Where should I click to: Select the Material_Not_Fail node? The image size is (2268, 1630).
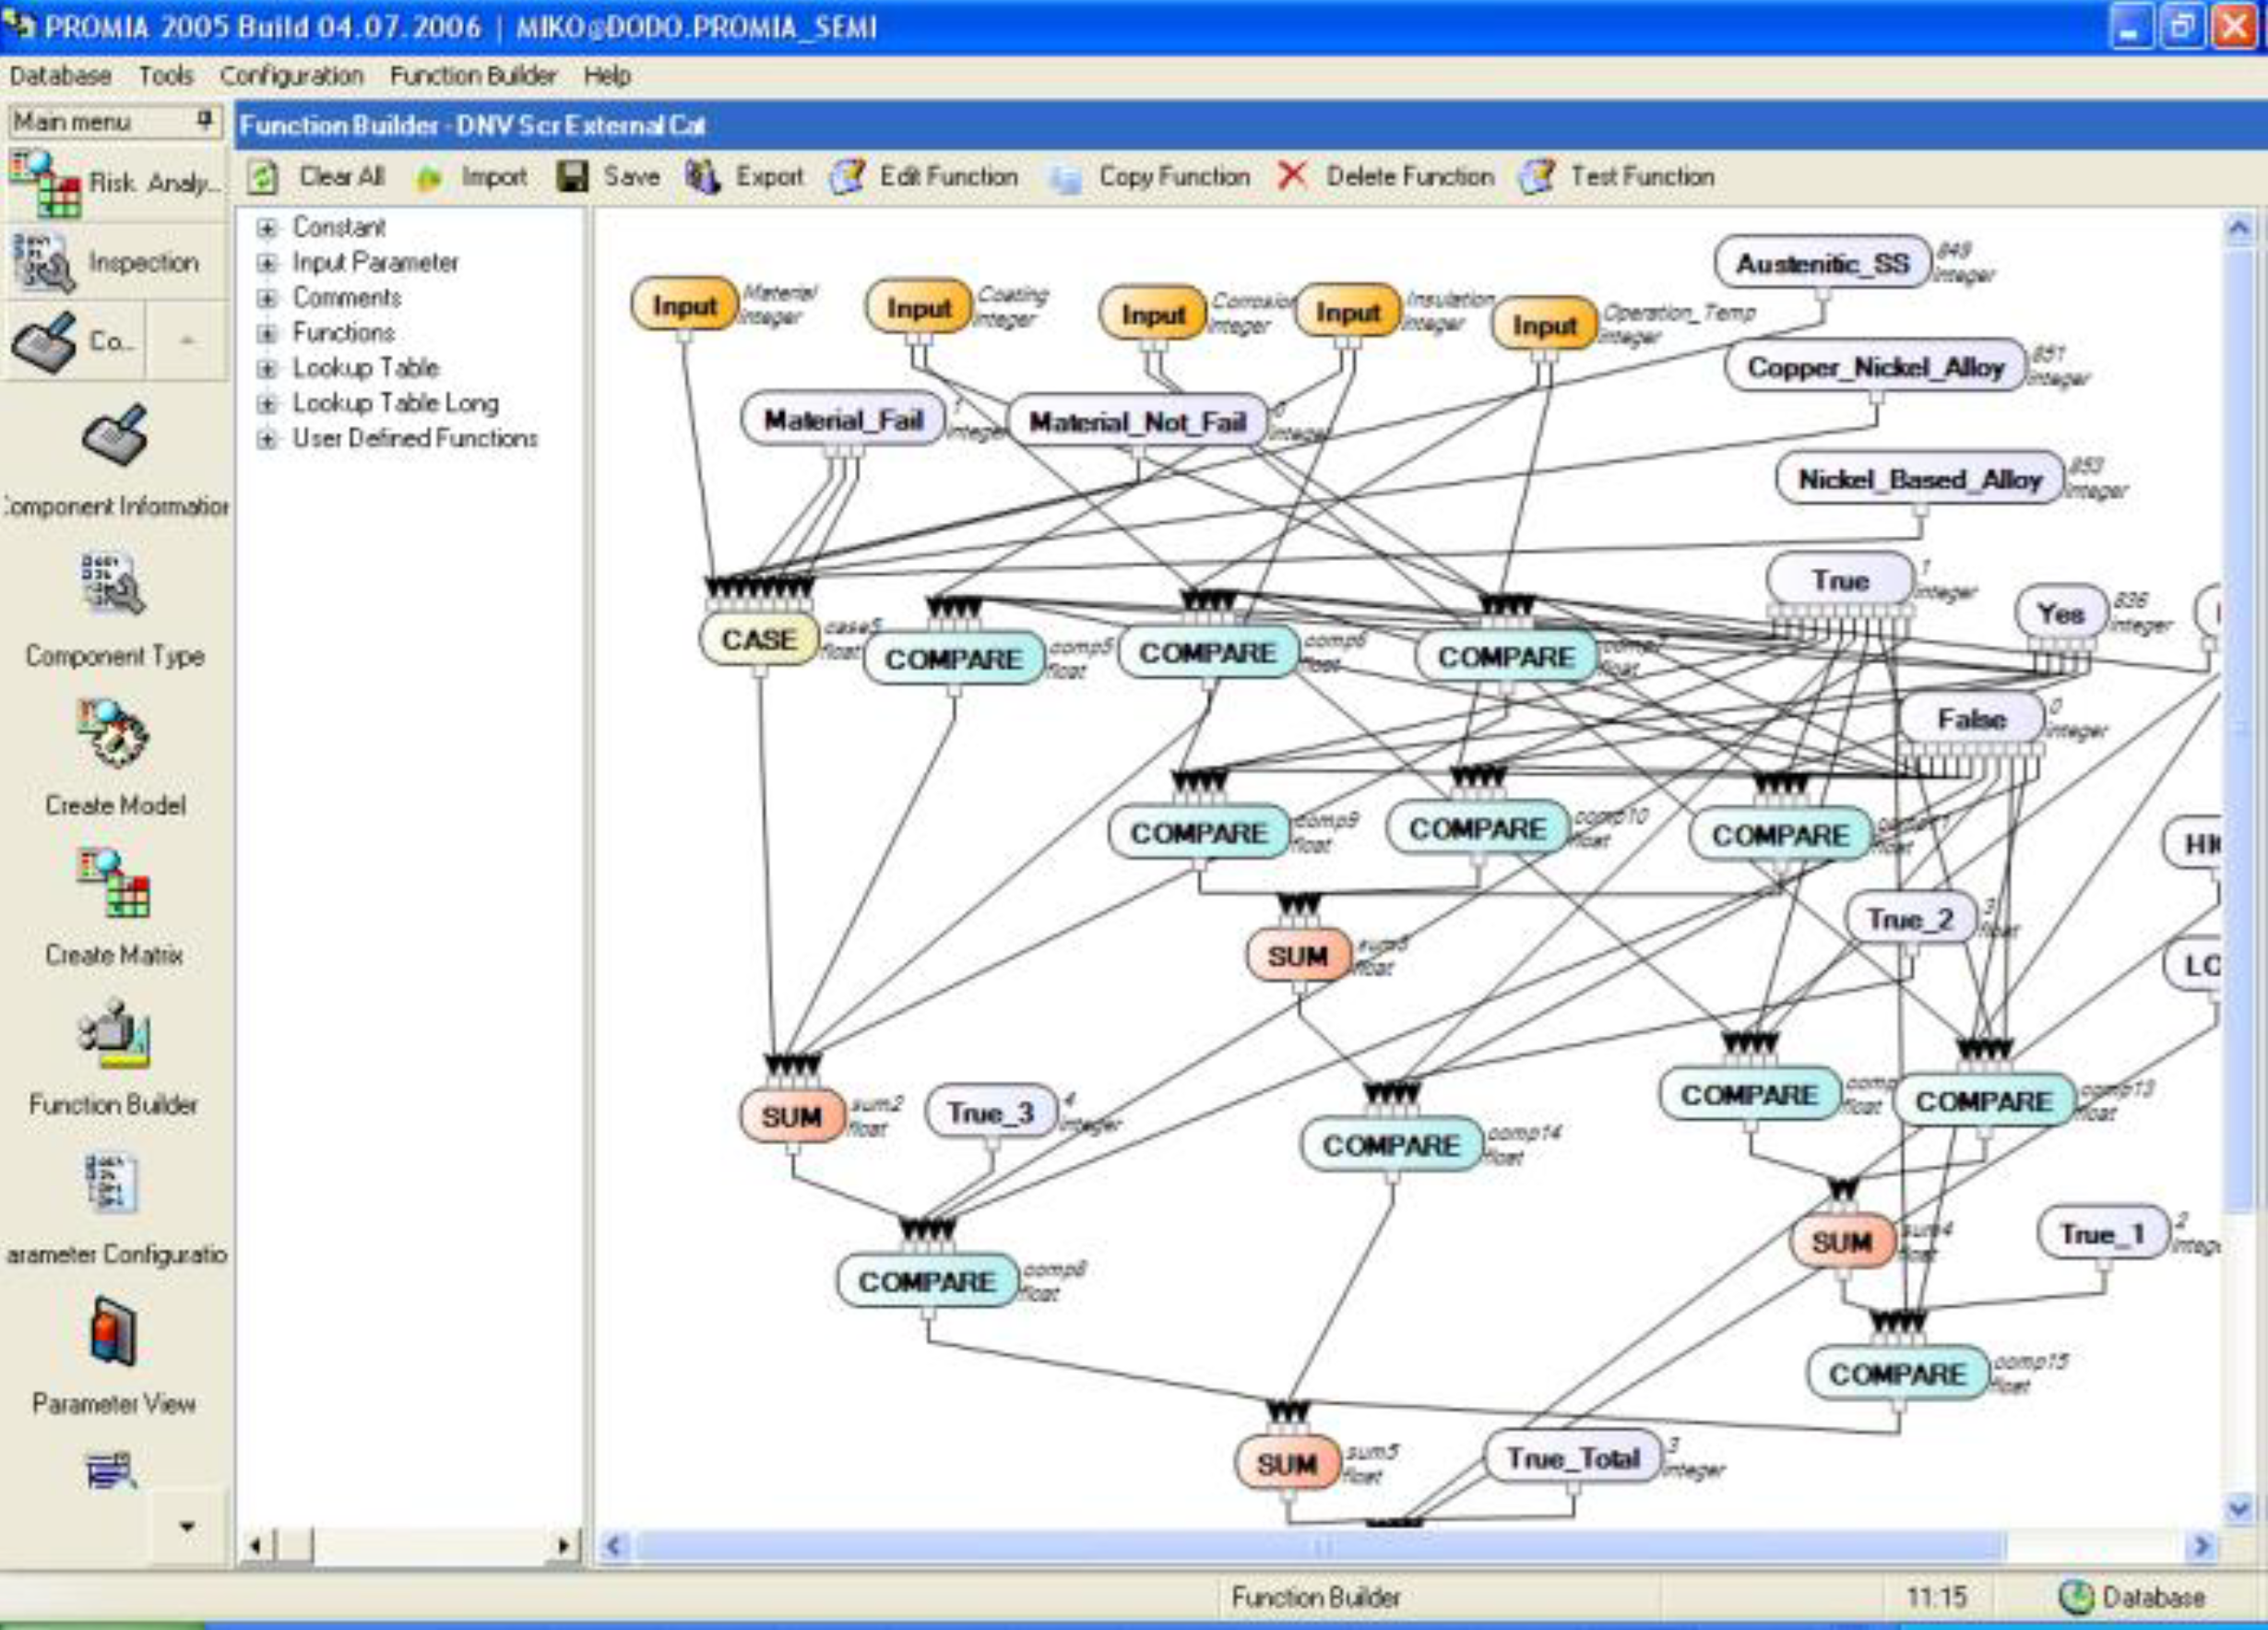pyautogui.click(x=1137, y=422)
